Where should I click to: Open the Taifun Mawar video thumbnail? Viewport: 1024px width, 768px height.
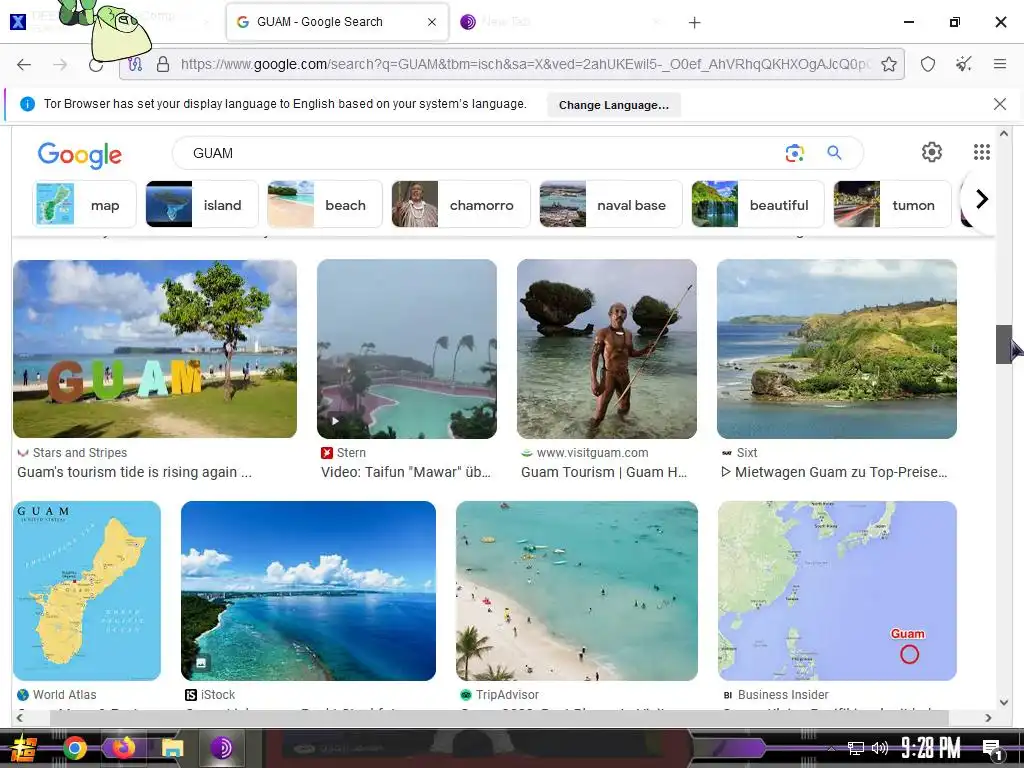[407, 349]
